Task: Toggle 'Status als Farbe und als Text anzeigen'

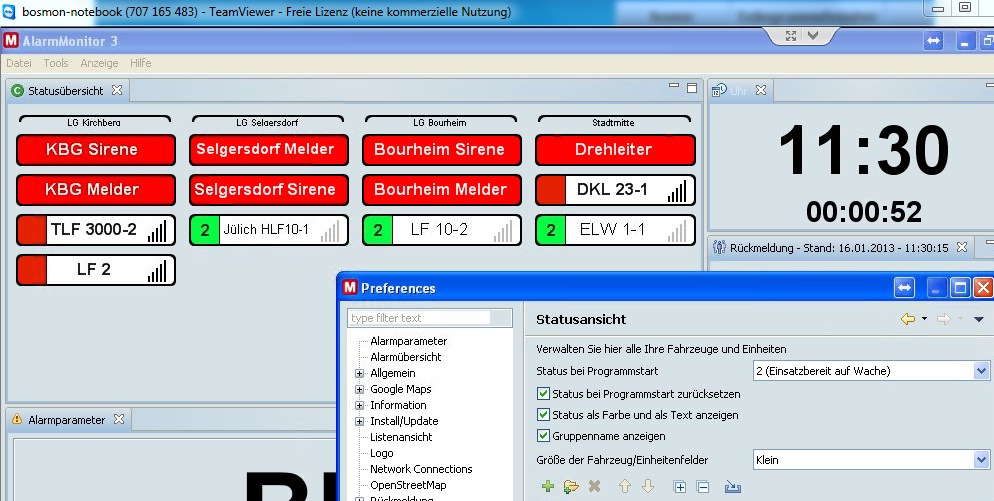Action: pyautogui.click(x=544, y=415)
